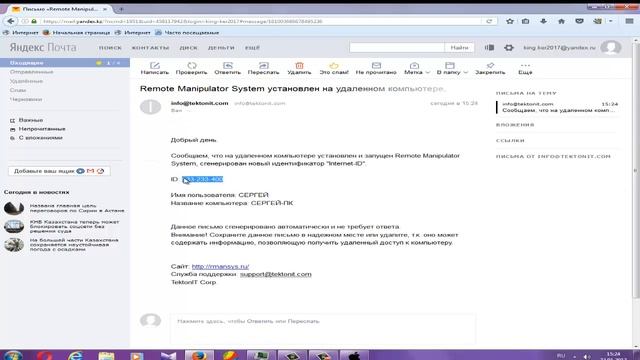Open Firefox hamburger menu
The image size is (640, 360).
point(629,21)
